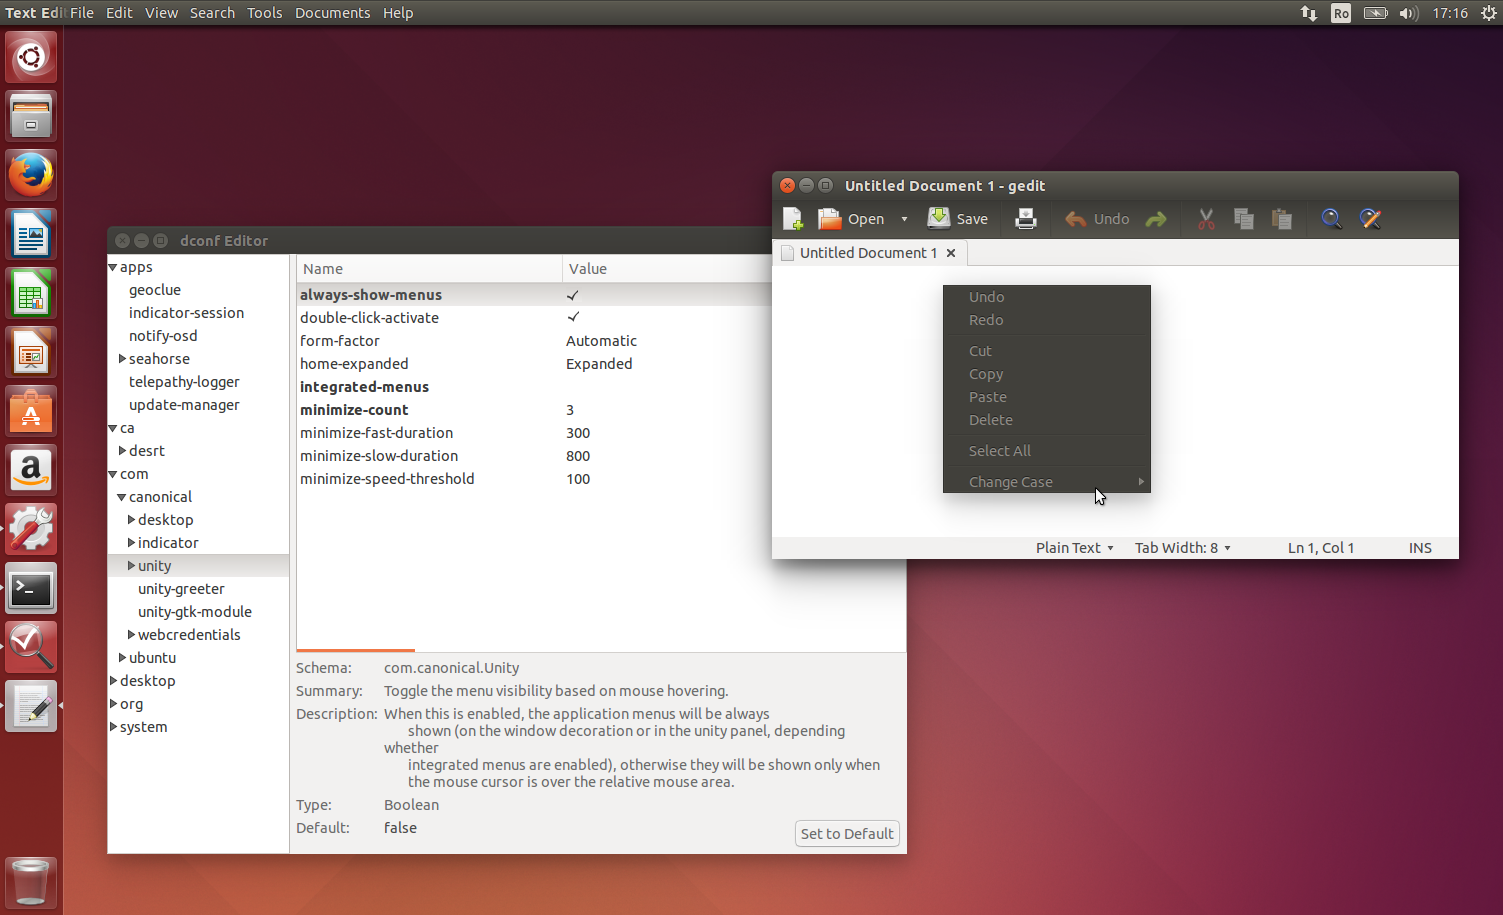Image resolution: width=1503 pixels, height=915 pixels.
Task: Click the Redo arrow in gedit
Action: pyautogui.click(x=1156, y=218)
